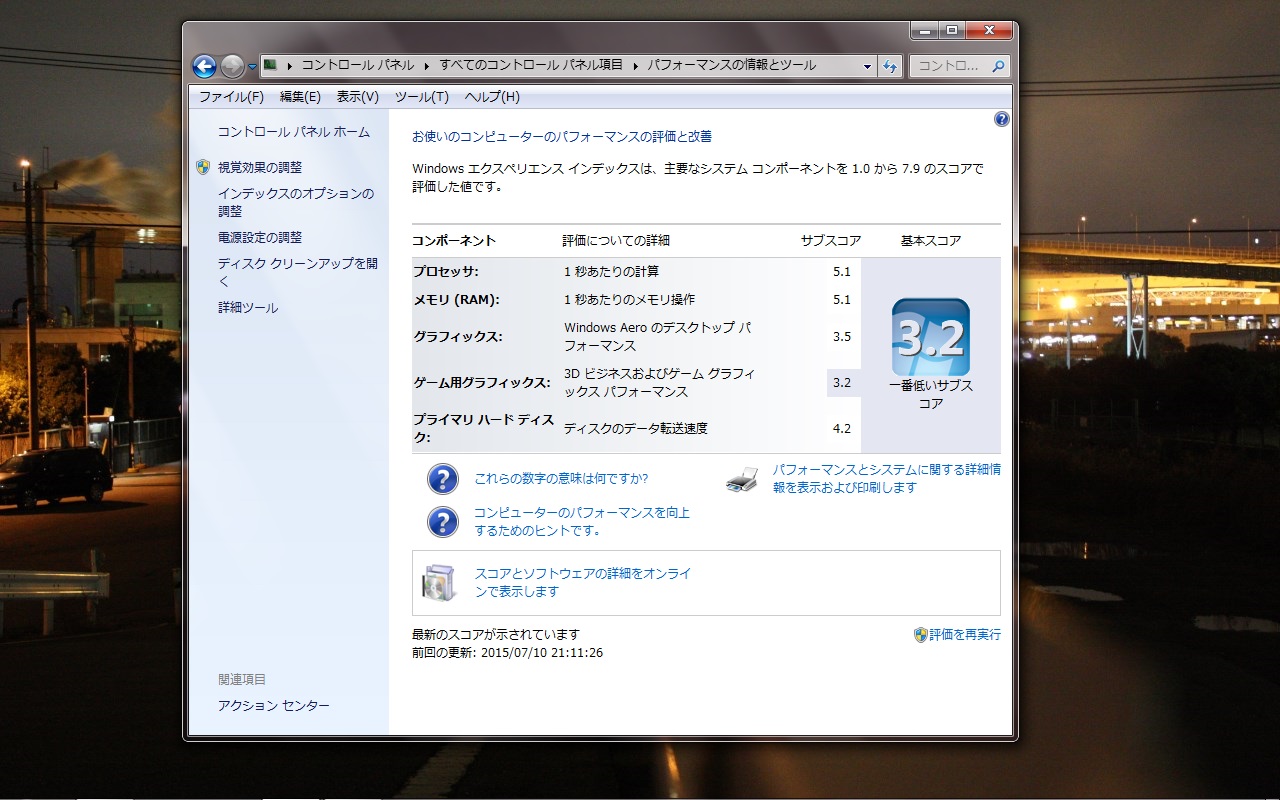Click the Forward navigation arrow button
The width and height of the screenshot is (1280, 800).
(x=232, y=67)
